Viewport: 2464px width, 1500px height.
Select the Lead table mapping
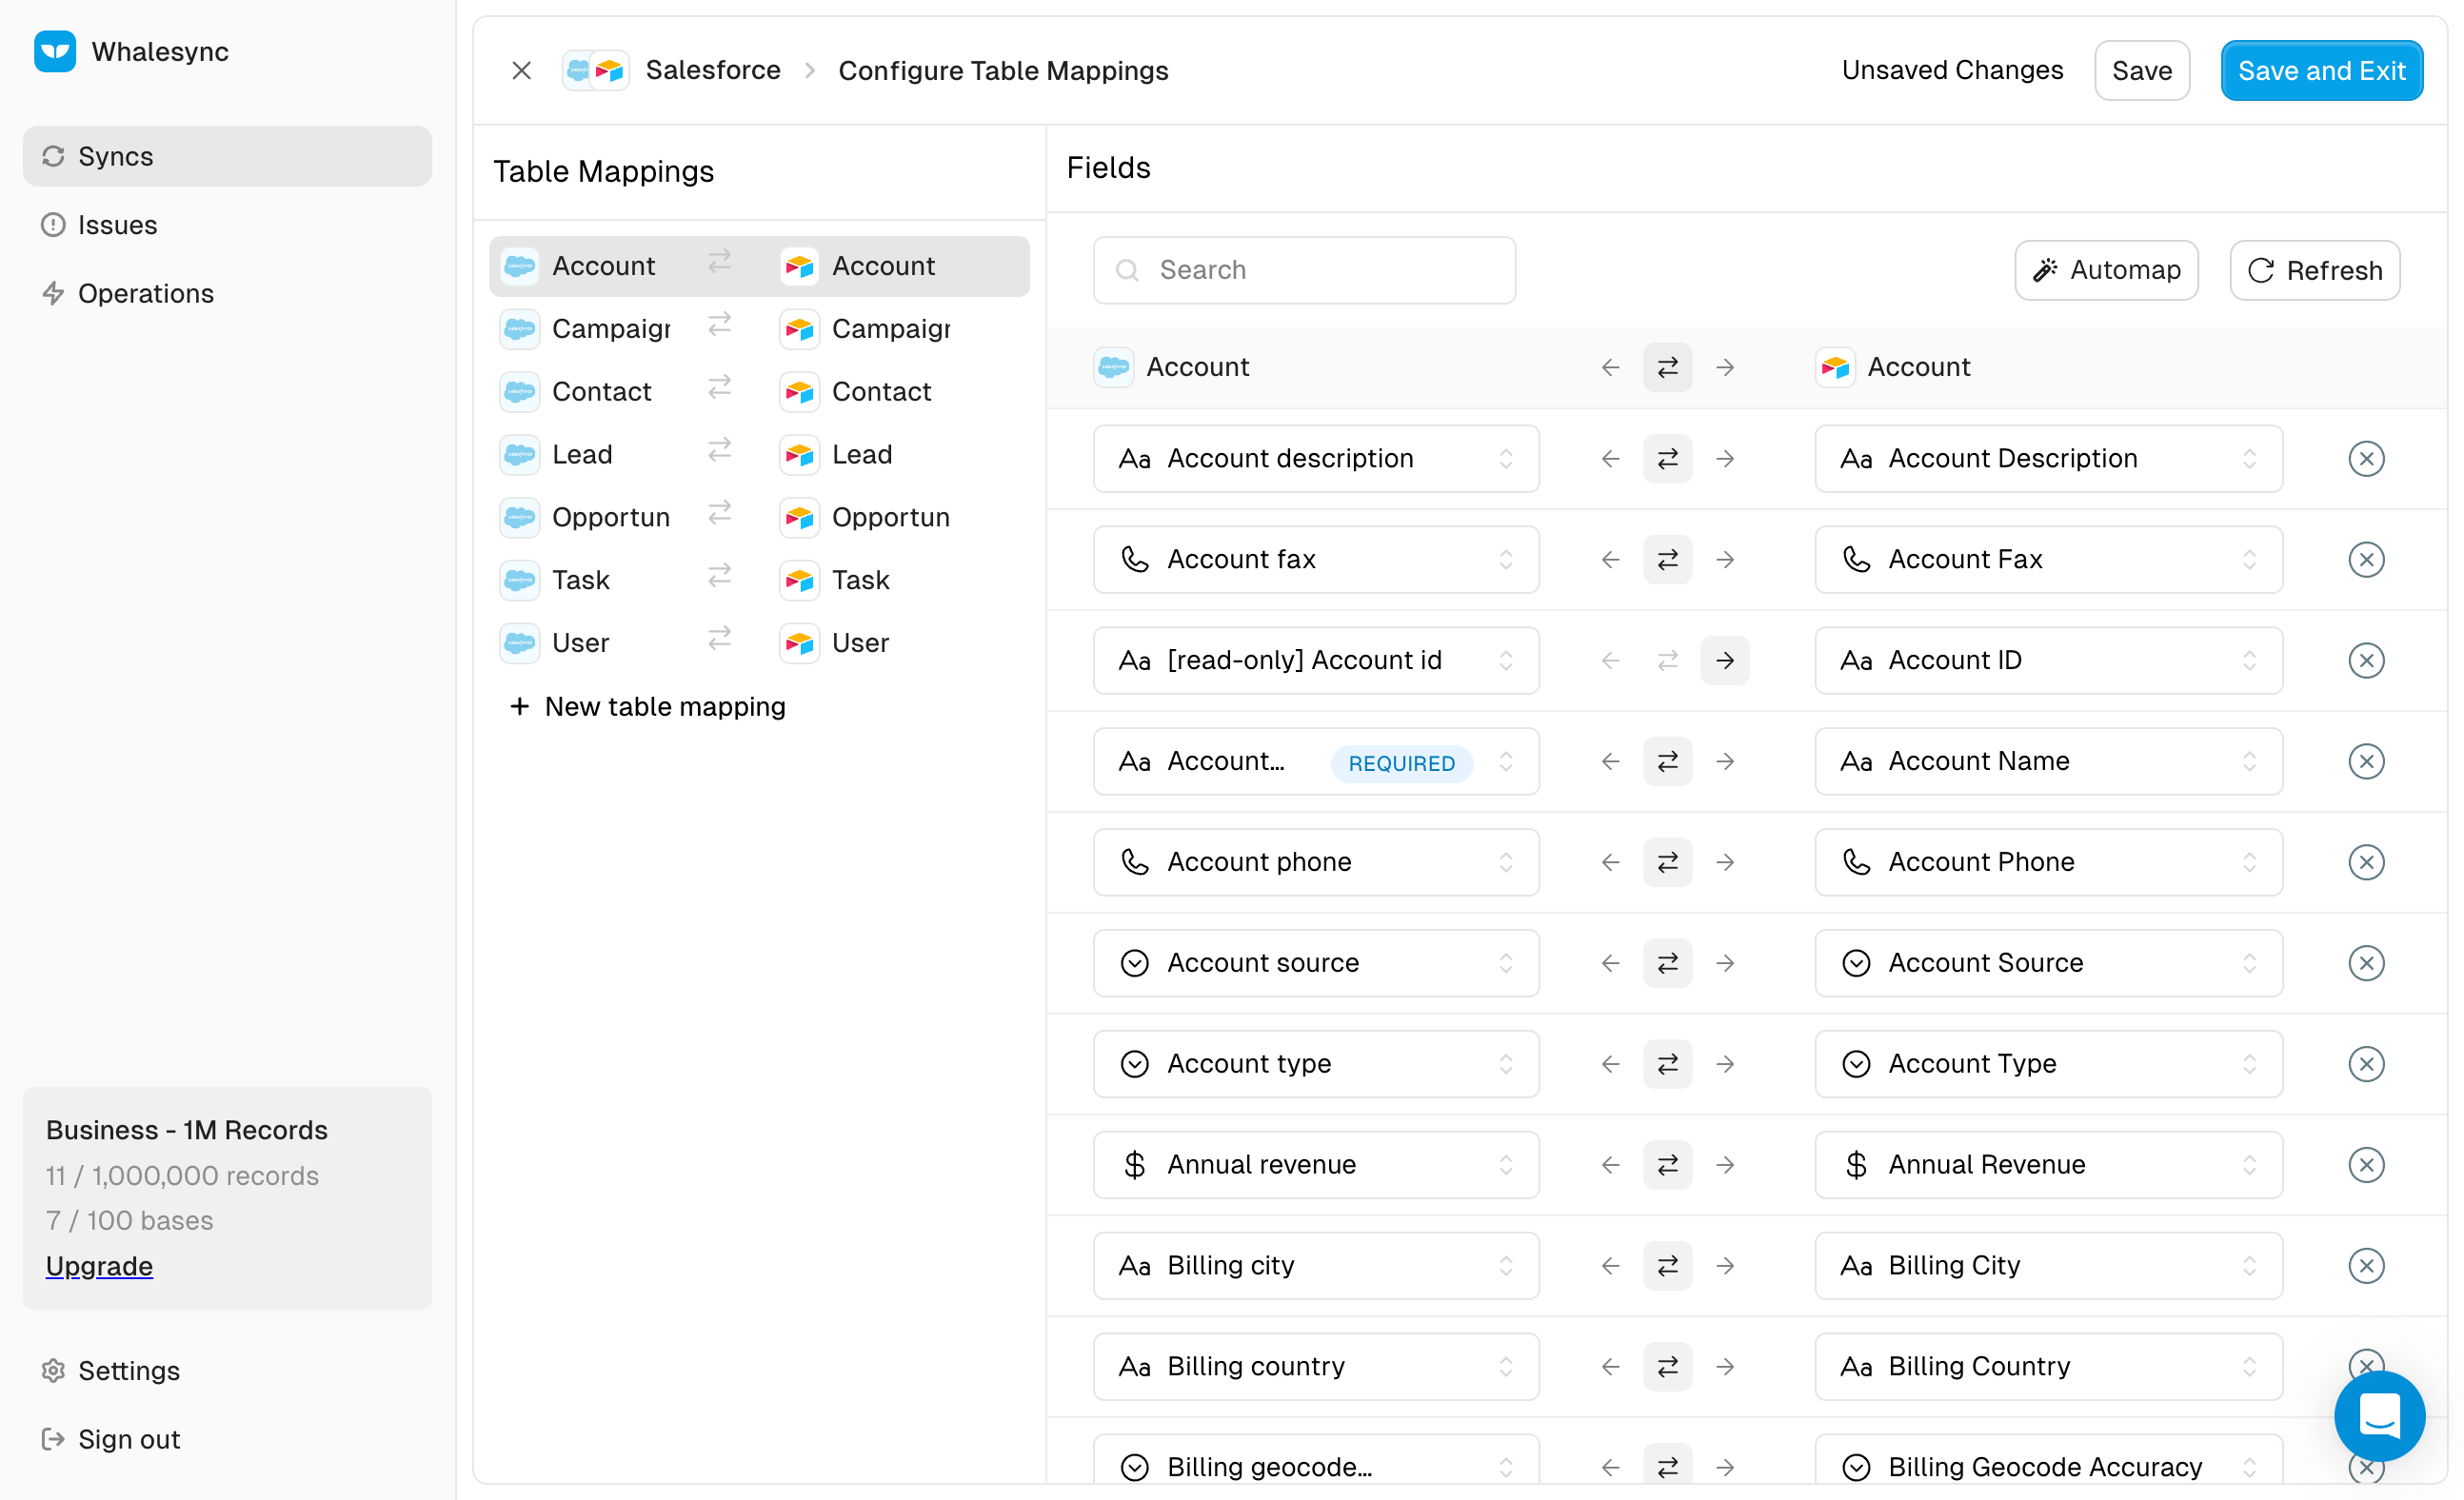pos(759,454)
